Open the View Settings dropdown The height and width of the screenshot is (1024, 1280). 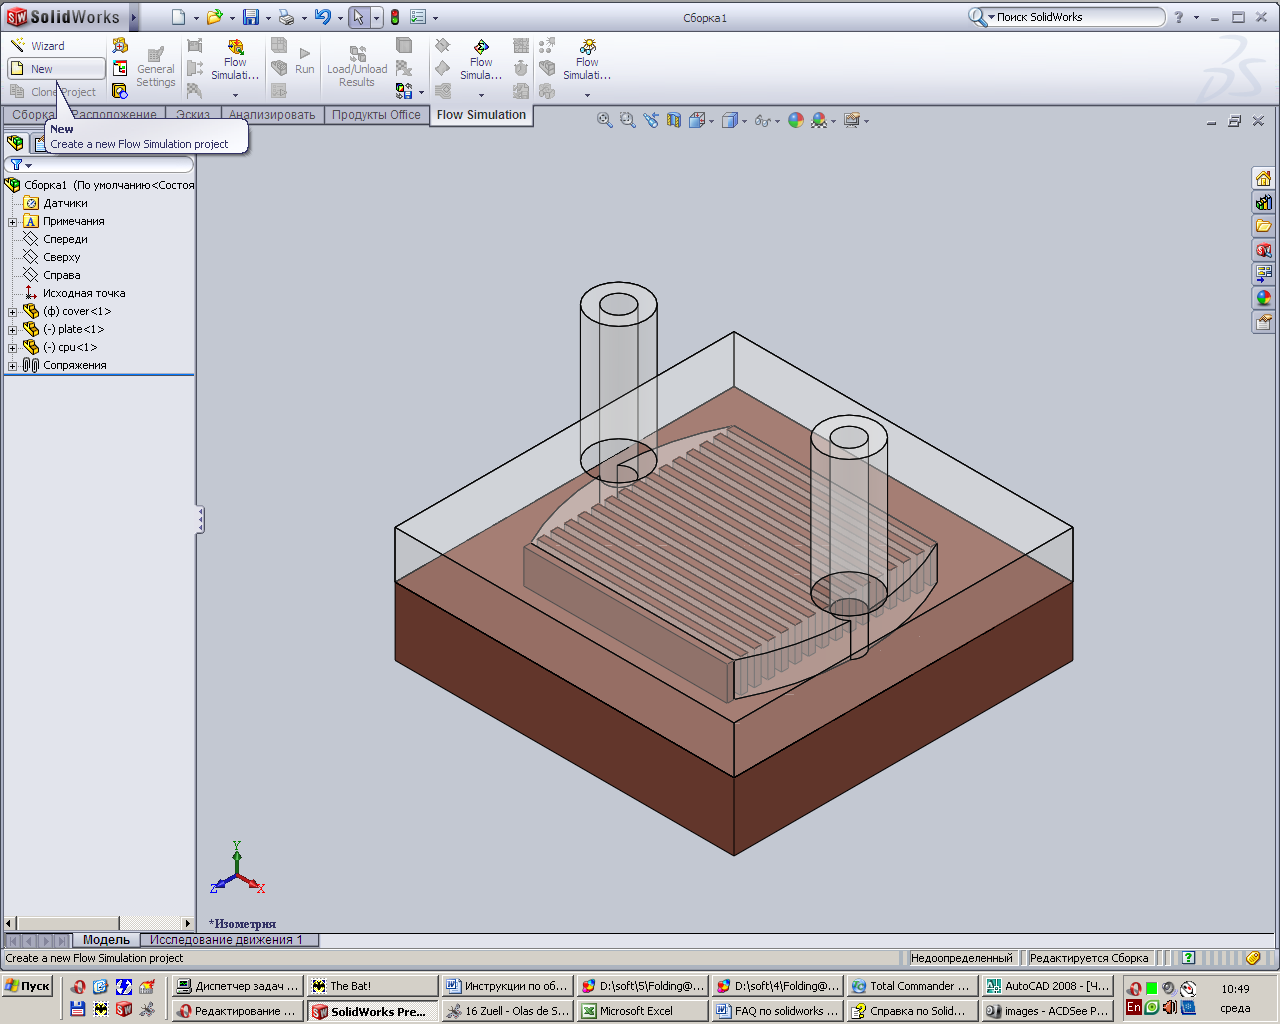coord(856,120)
